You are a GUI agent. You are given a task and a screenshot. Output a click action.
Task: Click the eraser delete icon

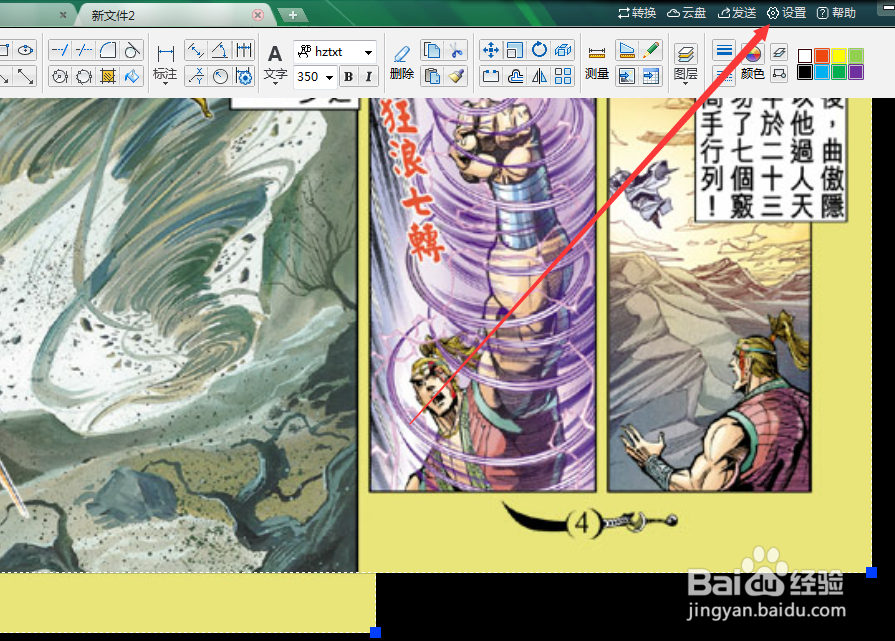tap(402, 54)
